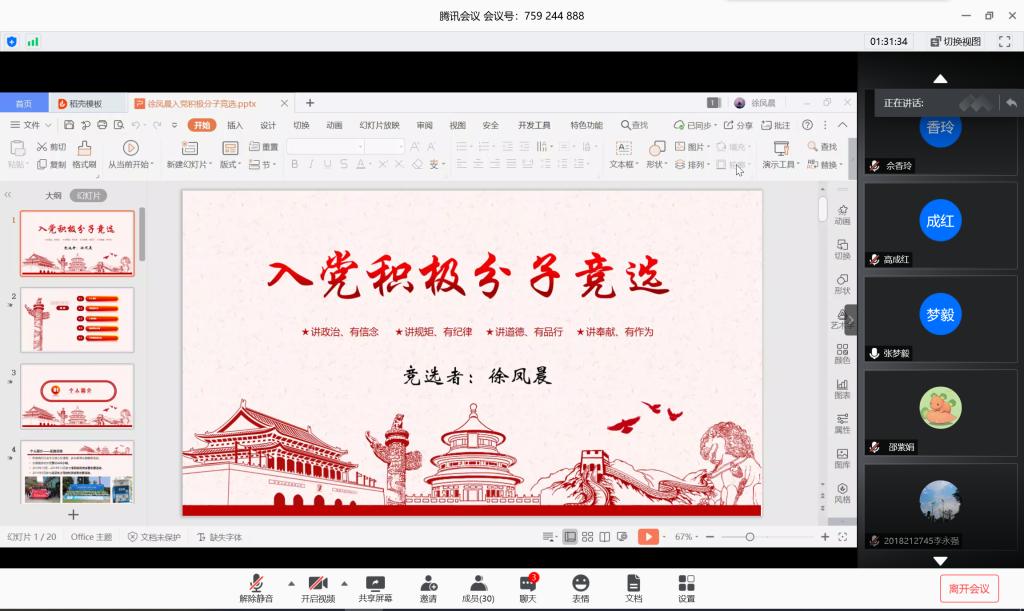Screen dimensions: 1024x611
Task: Adjust the zoom slider in status bar
Action: click(x=751, y=537)
